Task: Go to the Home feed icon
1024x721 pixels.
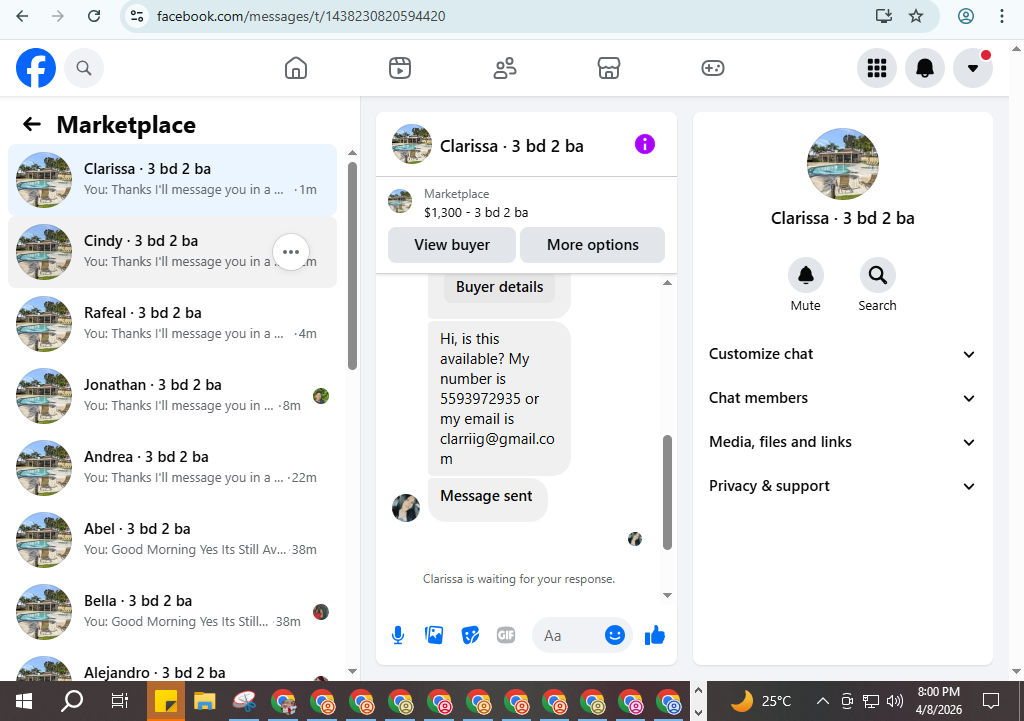Action: tap(296, 68)
